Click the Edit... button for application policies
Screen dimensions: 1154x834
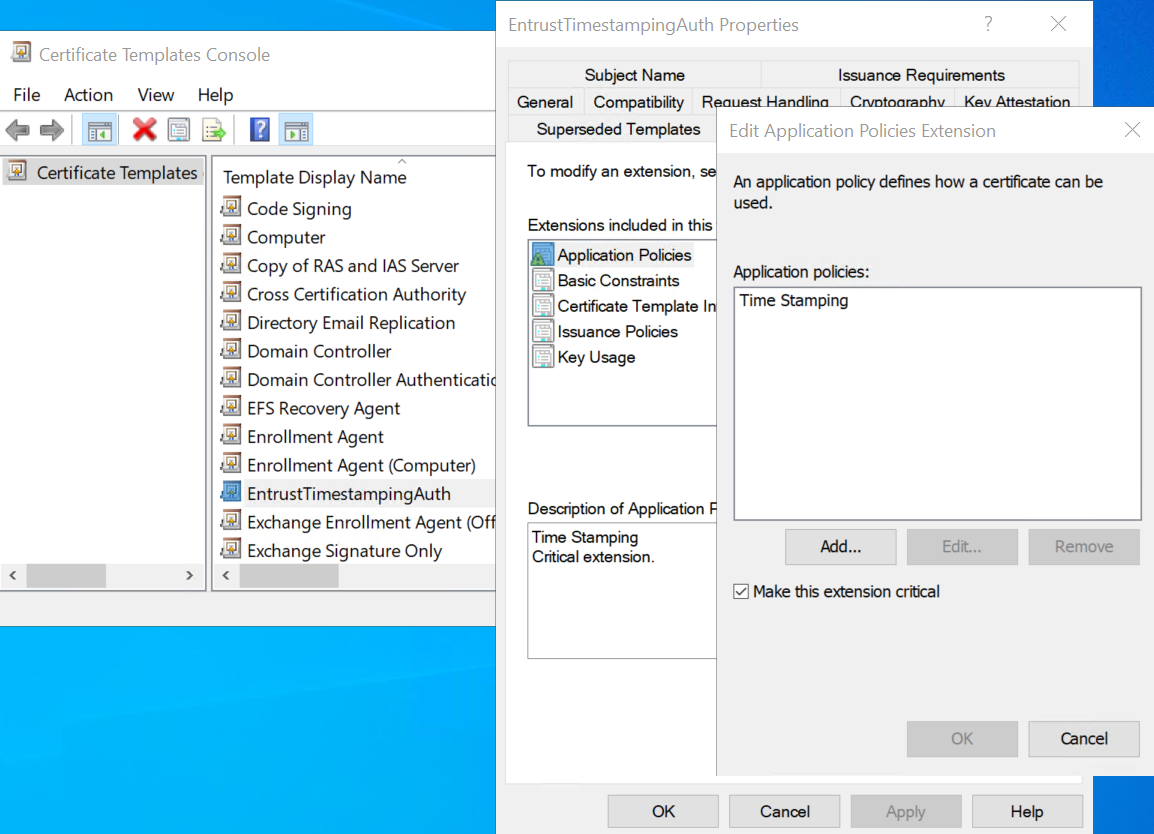(x=962, y=547)
